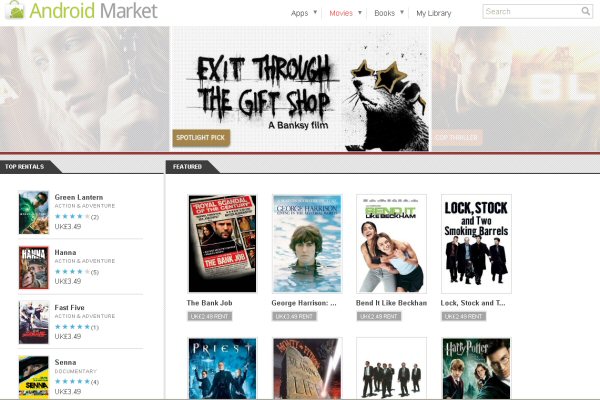The image size is (600, 400).
Task: Click the Android Market title text
Action: (x=93, y=10)
